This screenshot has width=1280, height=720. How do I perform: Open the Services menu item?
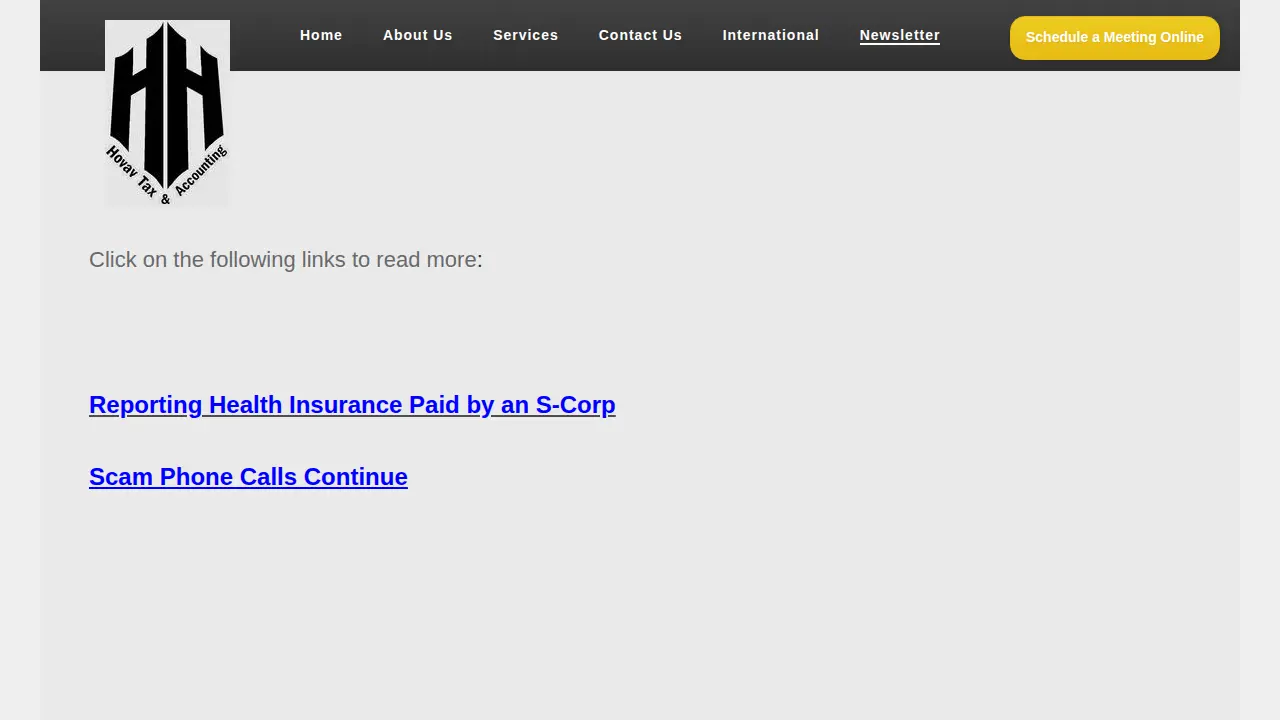(x=526, y=35)
